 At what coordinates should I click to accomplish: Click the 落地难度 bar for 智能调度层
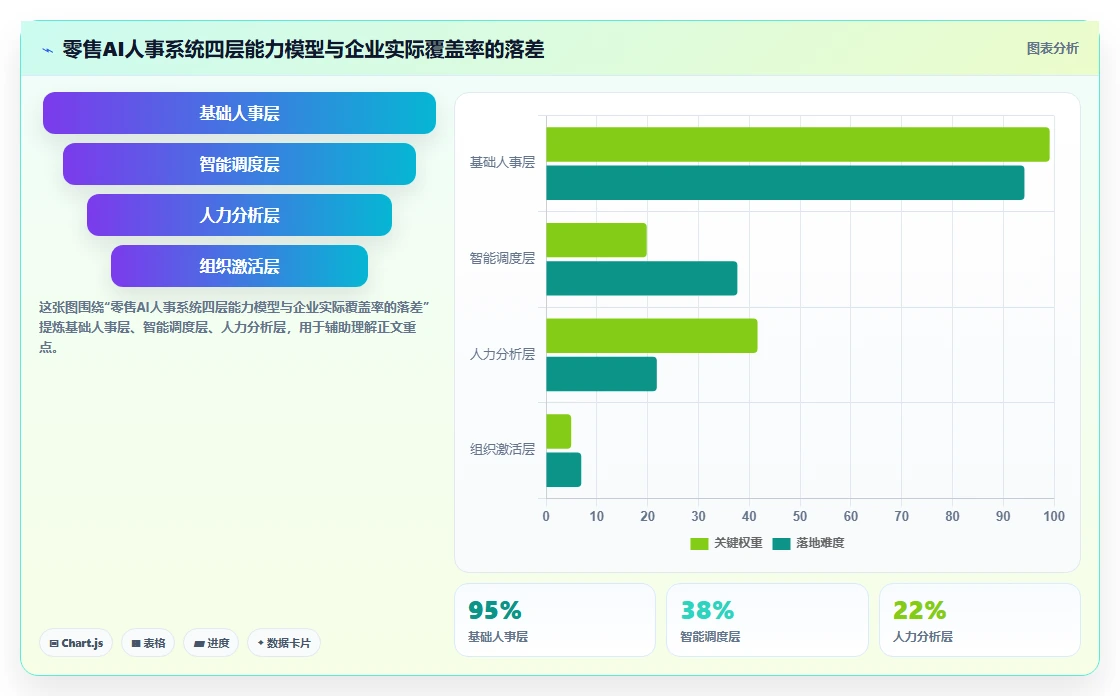click(641, 279)
